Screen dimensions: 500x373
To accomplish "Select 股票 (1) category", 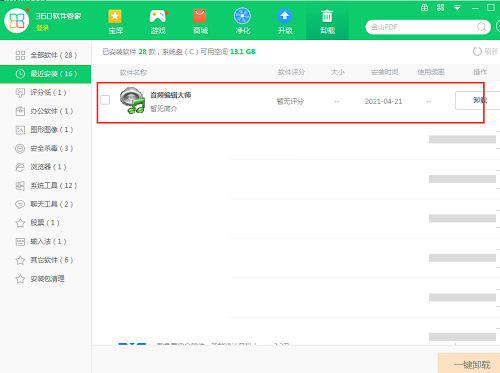I will pyautogui.click(x=46, y=223).
